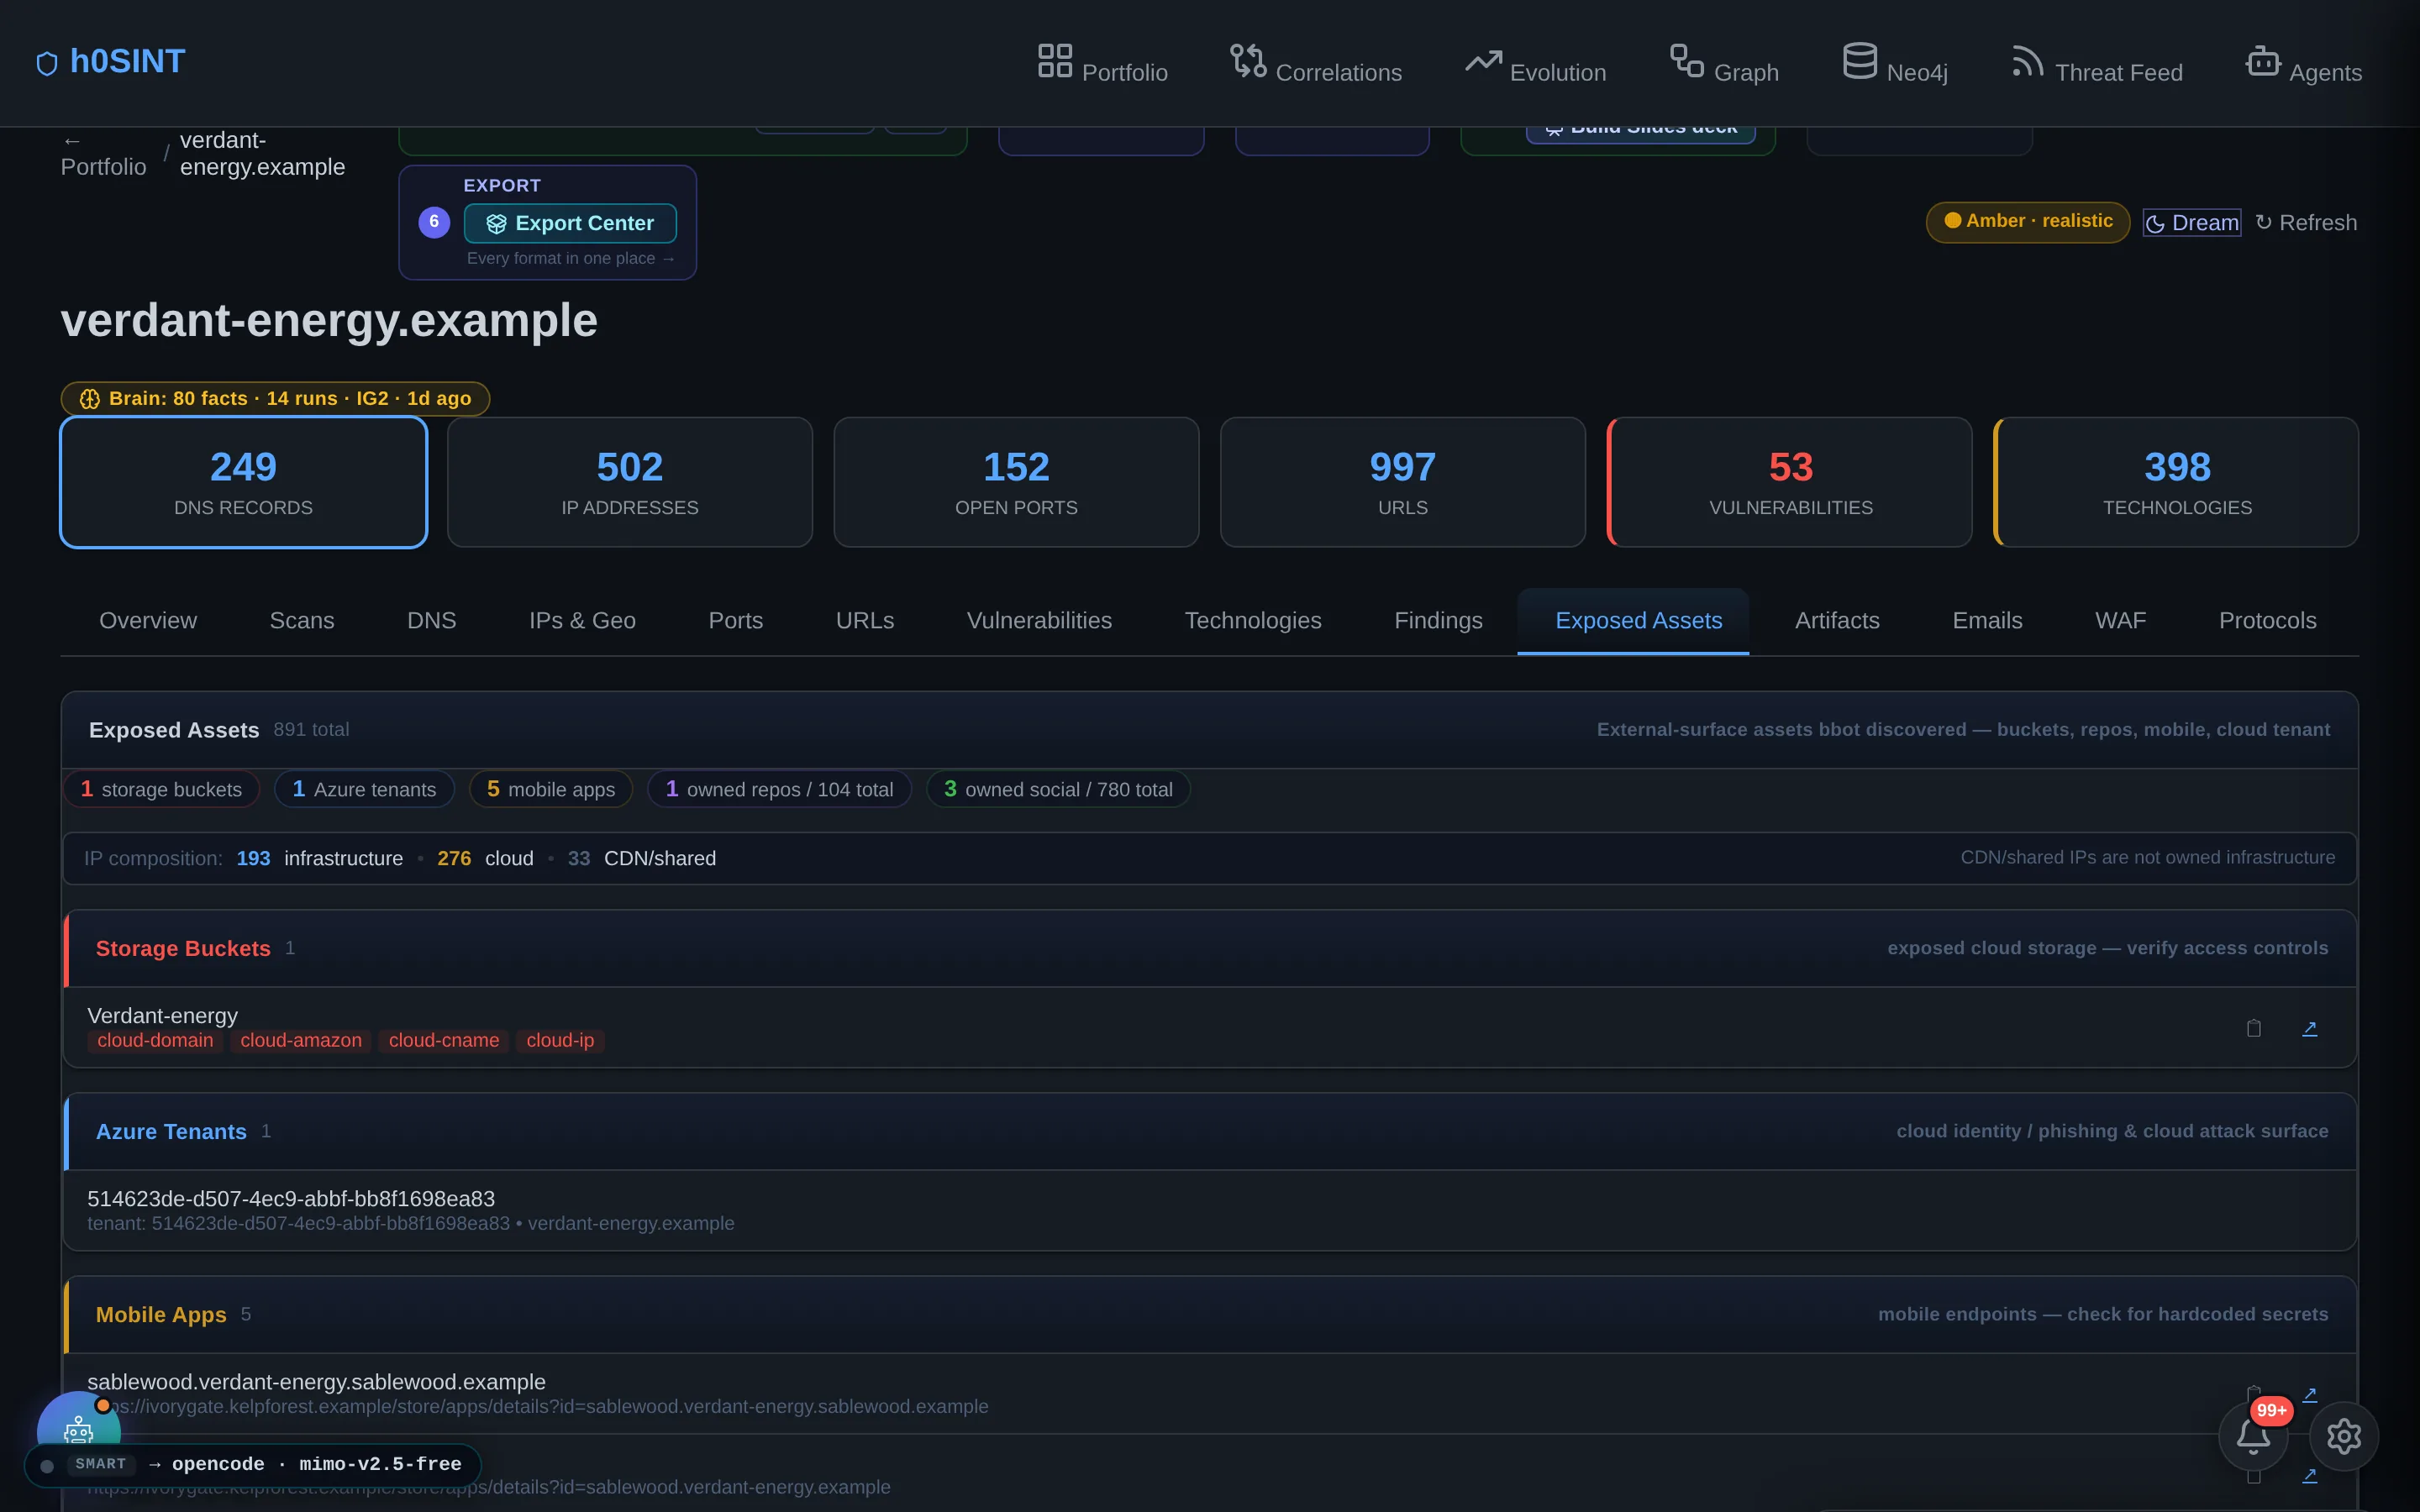Image resolution: width=2420 pixels, height=1512 pixels.
Task: Click the Correlations icon in navbar
Action: click(1248, 60)
